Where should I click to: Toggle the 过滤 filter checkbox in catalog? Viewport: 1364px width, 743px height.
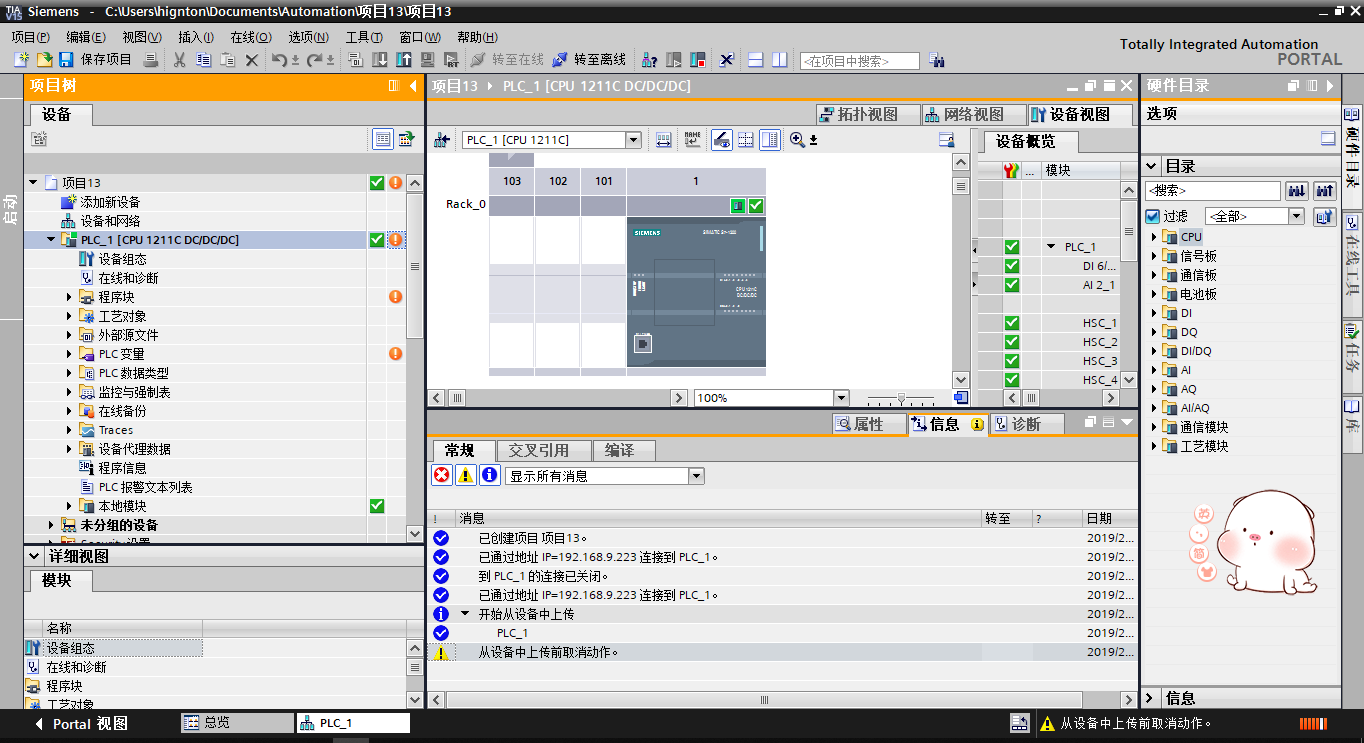click(1153, 216)
